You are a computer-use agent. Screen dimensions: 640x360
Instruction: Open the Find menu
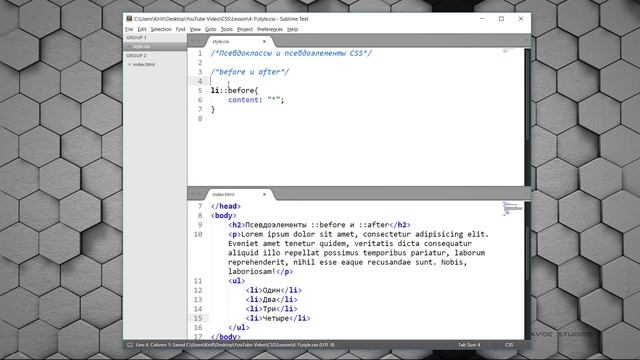pyautogui.click(x=180, y=29)
